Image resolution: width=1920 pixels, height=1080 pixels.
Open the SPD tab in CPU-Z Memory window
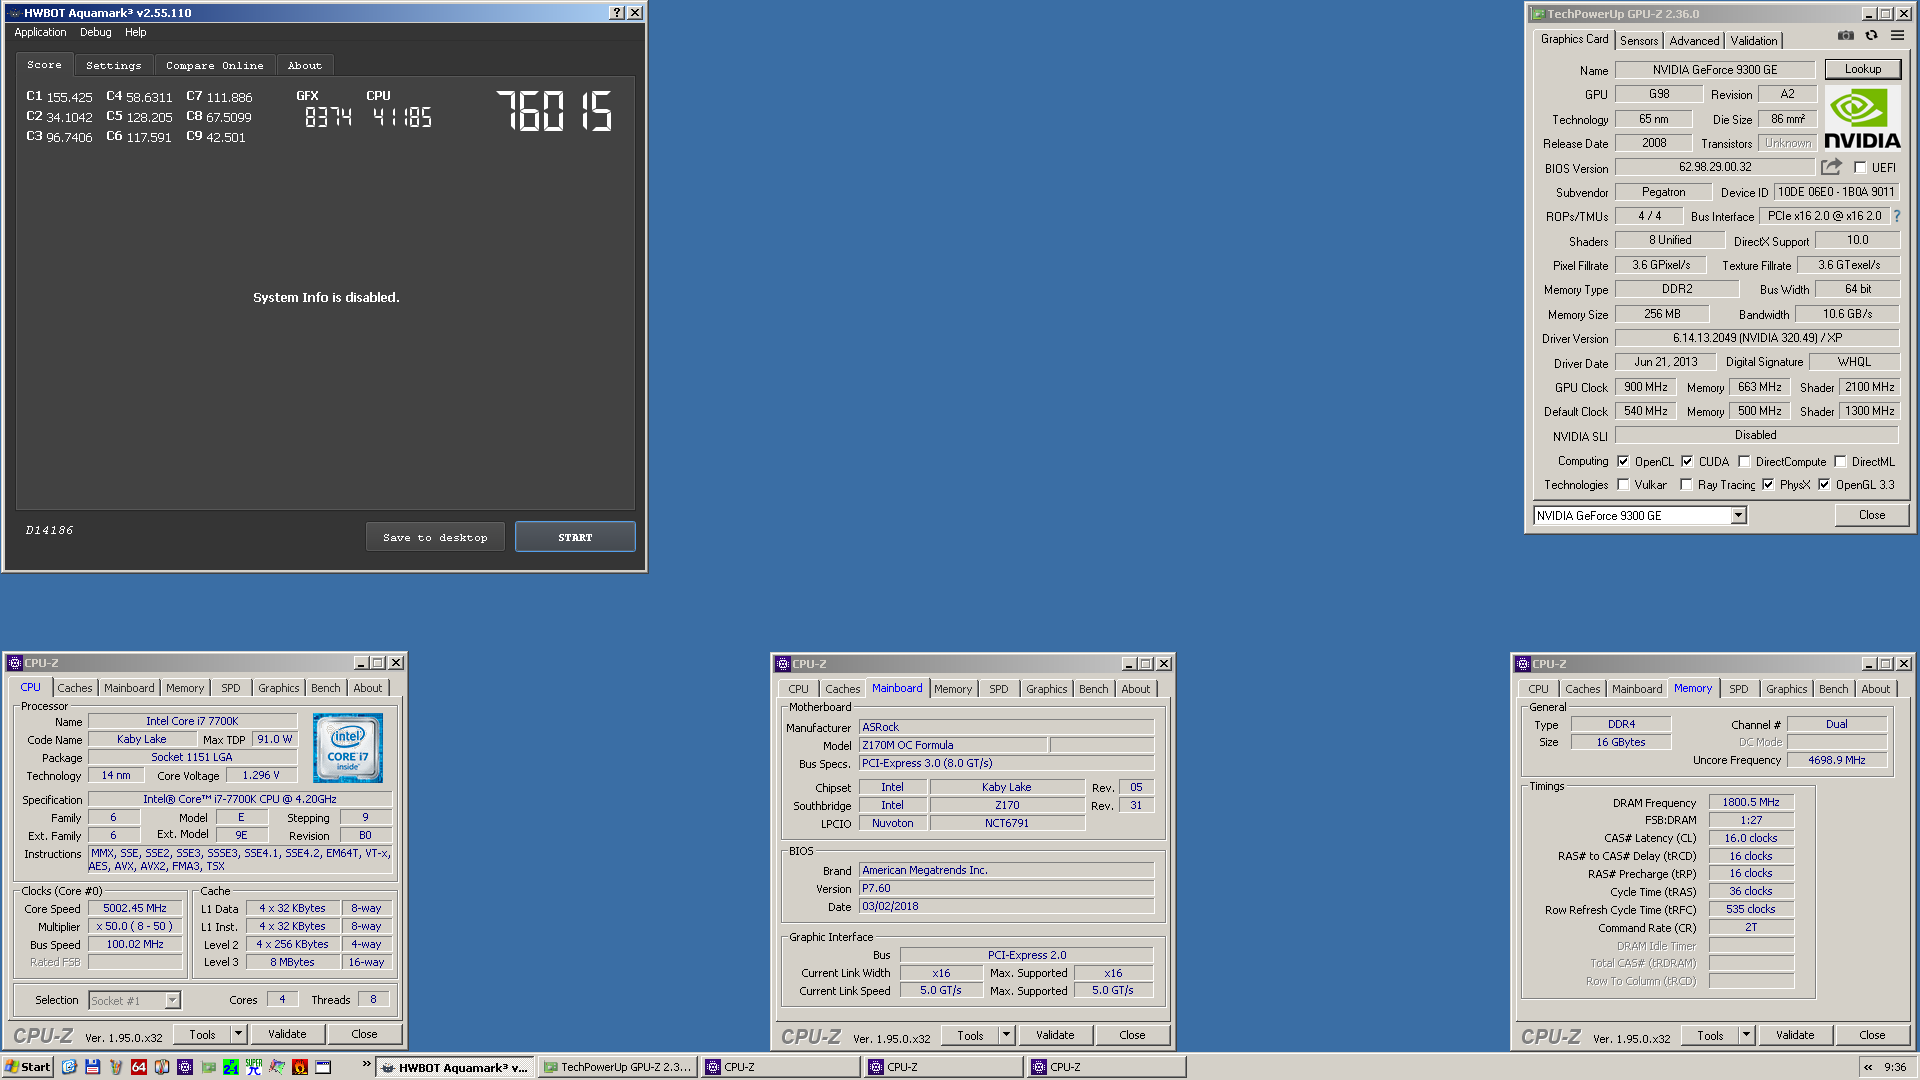click(x=1738, y=689)
